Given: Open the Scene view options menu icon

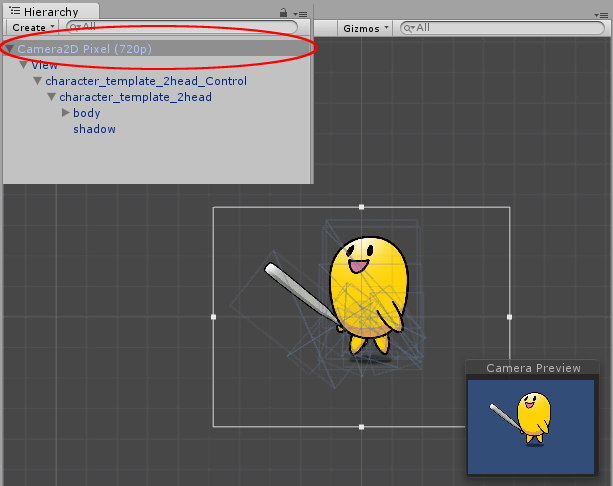Looking at the screenshot, I should coord(601,15).
